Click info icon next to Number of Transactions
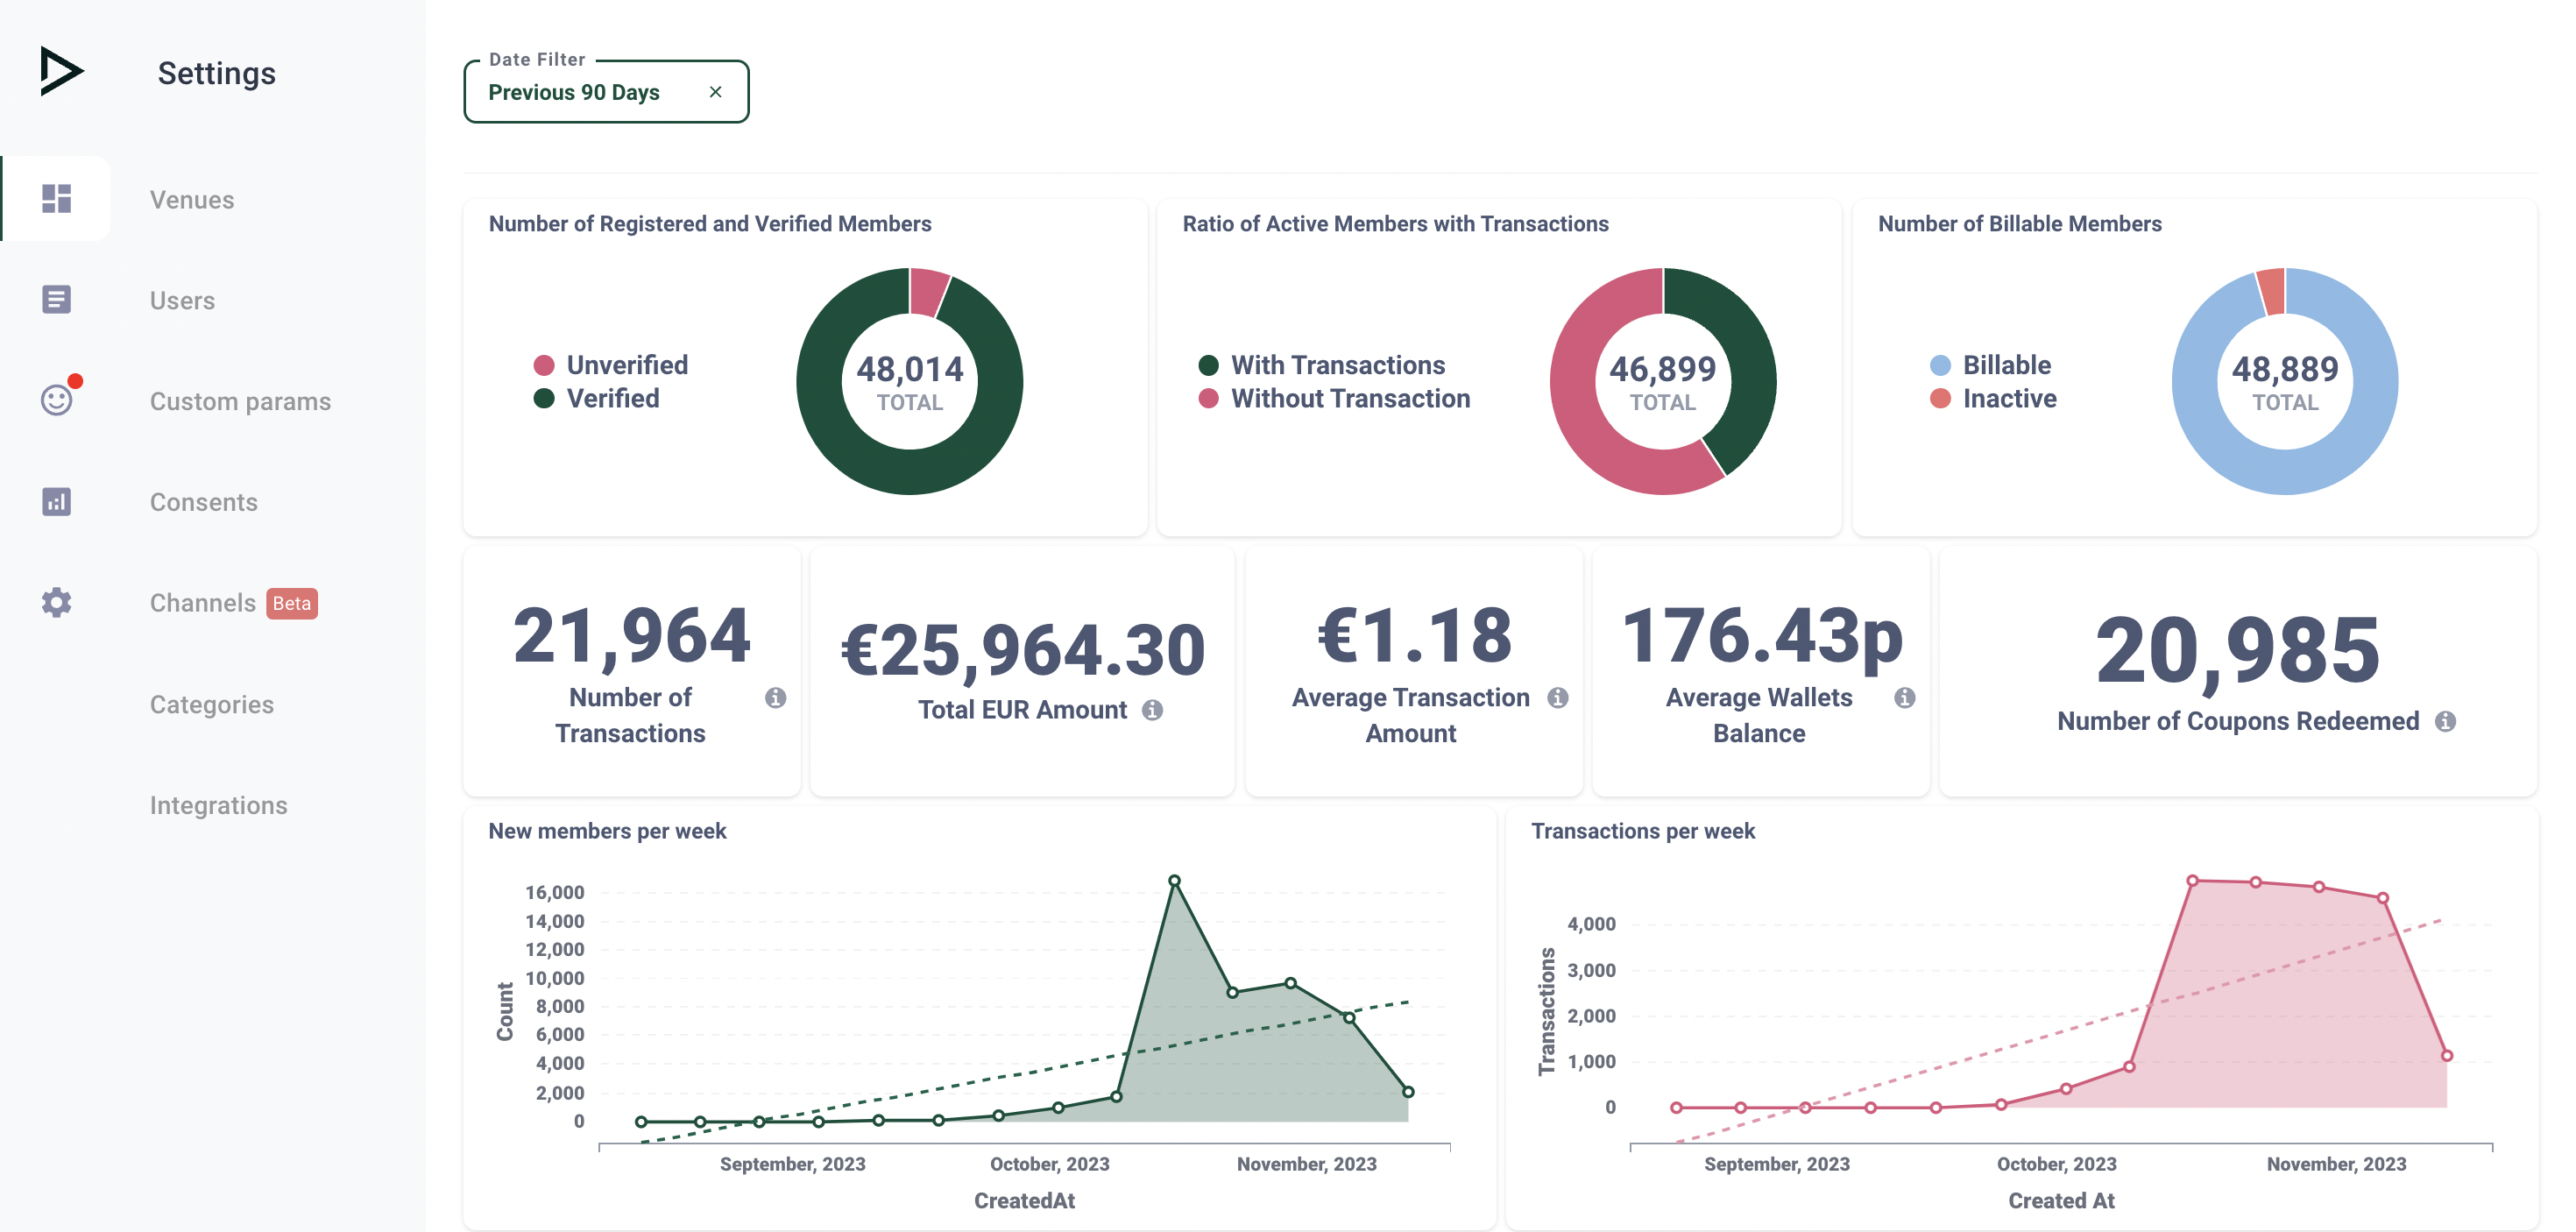2576x1232 pixels. pos(775,697)
